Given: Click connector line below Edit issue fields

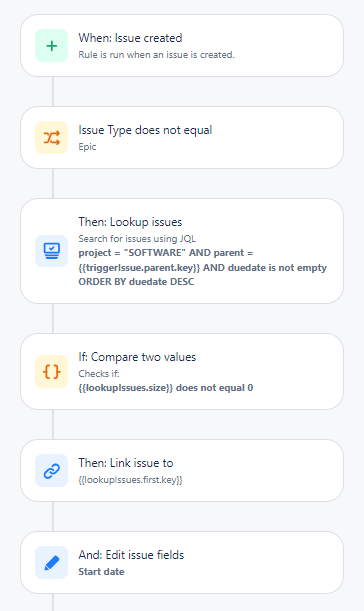Looking at the screenshot, I should 53,602.
